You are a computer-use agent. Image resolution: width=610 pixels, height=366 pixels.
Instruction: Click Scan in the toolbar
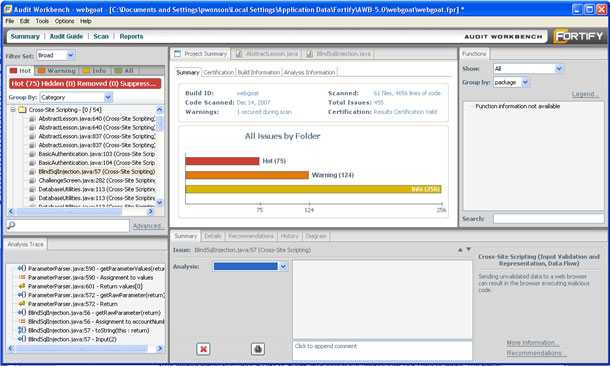pyautogui.click(x=101, y=36)
